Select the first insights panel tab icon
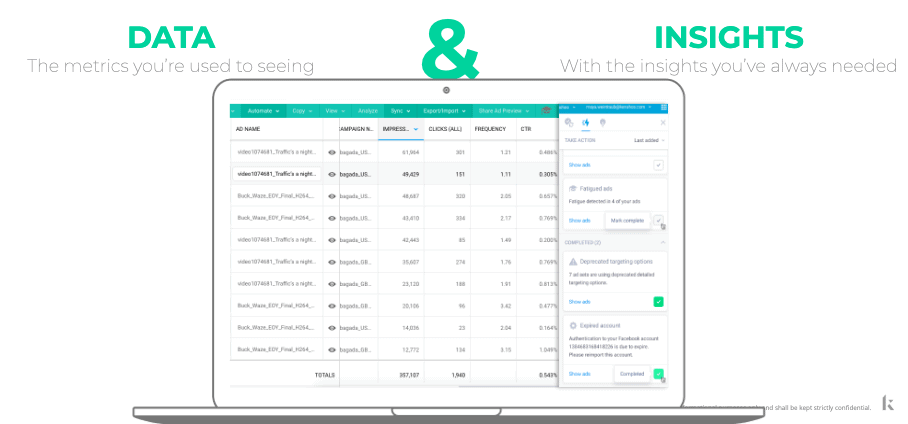Image resolution: width=908 pixels, height=424 pixels. pyautogui.click(x=569, y=123)
